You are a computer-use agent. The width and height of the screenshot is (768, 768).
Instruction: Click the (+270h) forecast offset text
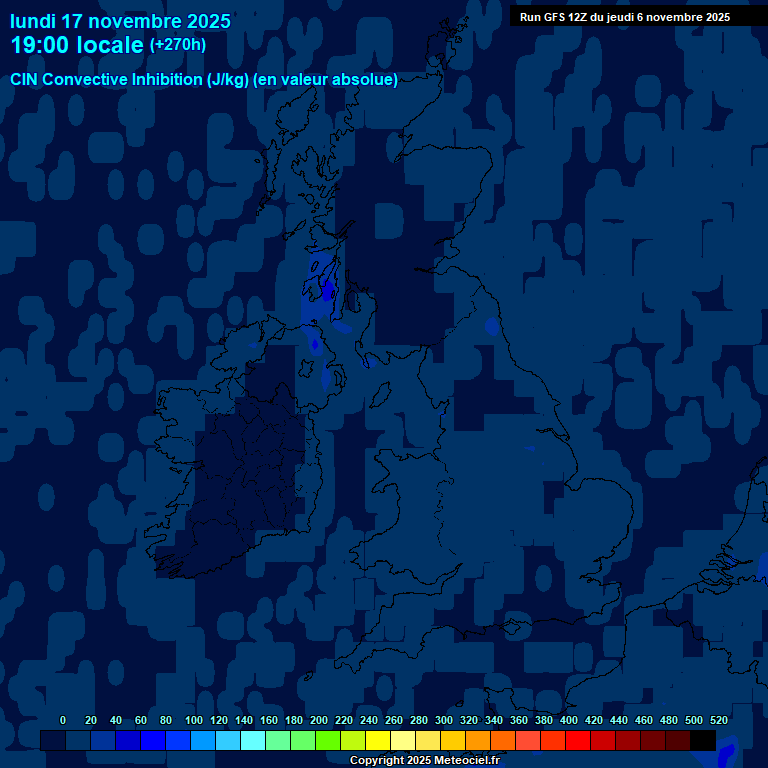(178, 45)
